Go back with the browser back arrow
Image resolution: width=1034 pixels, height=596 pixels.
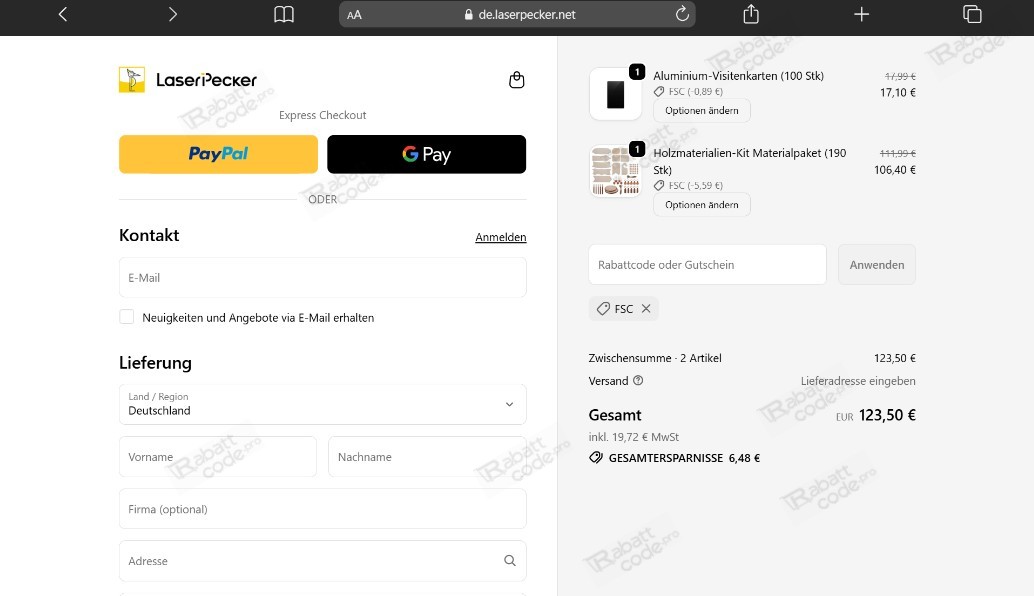[63, 14]
